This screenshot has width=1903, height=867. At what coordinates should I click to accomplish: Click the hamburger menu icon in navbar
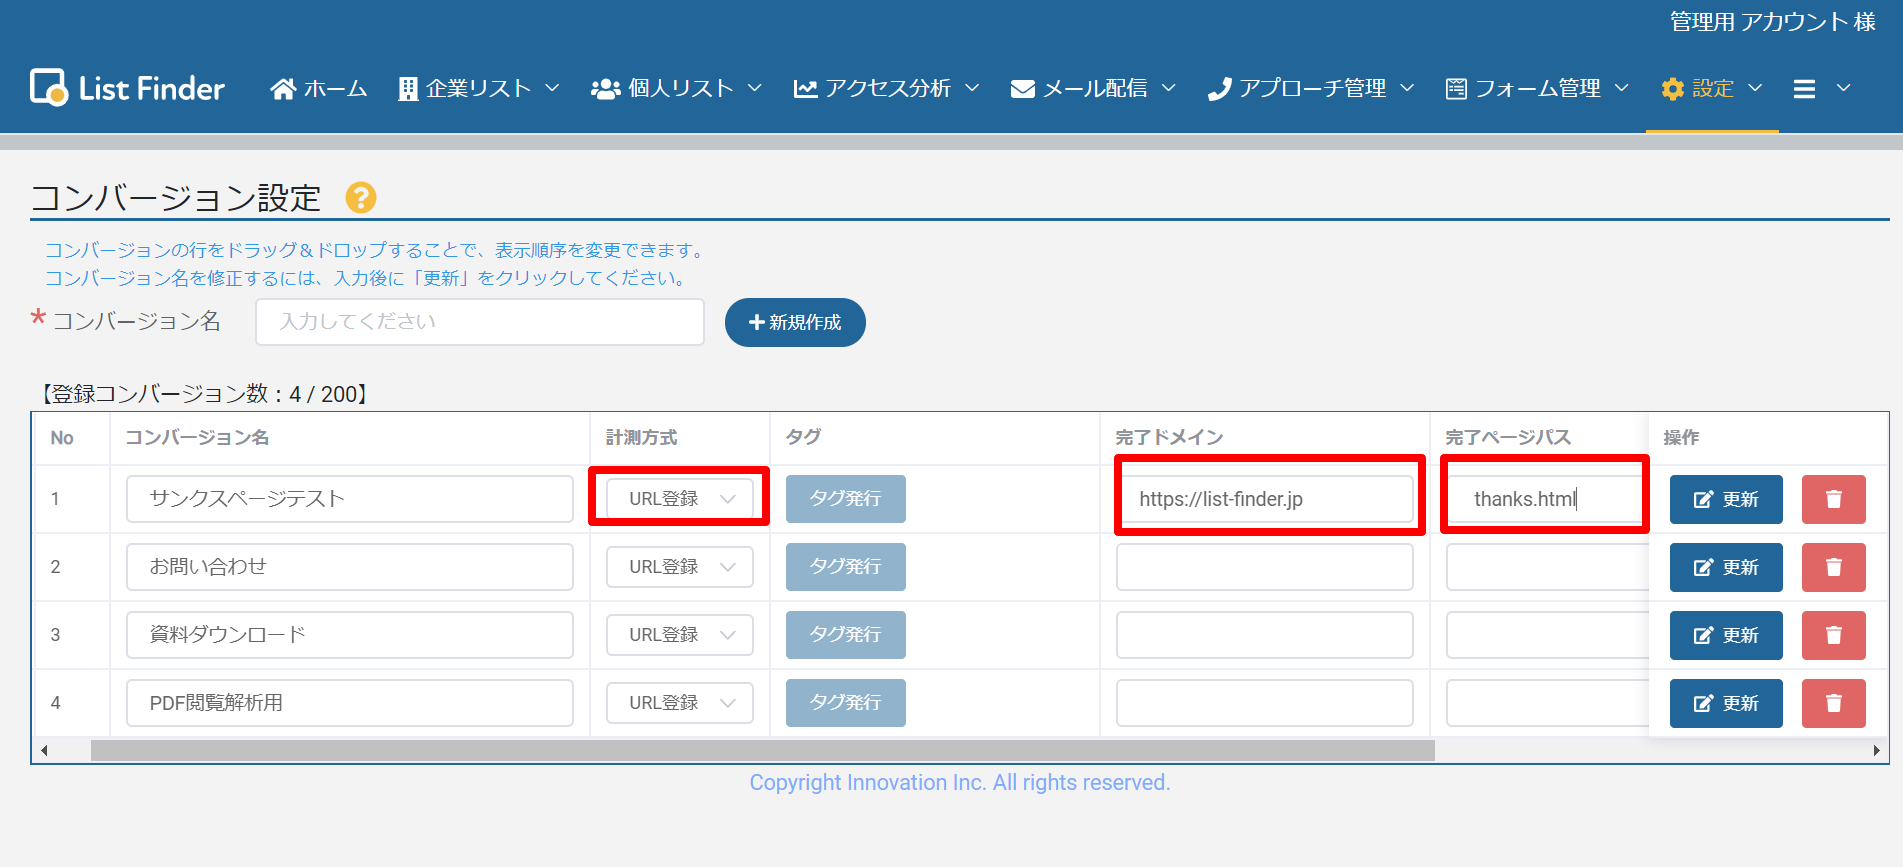tap(1804, 89)
